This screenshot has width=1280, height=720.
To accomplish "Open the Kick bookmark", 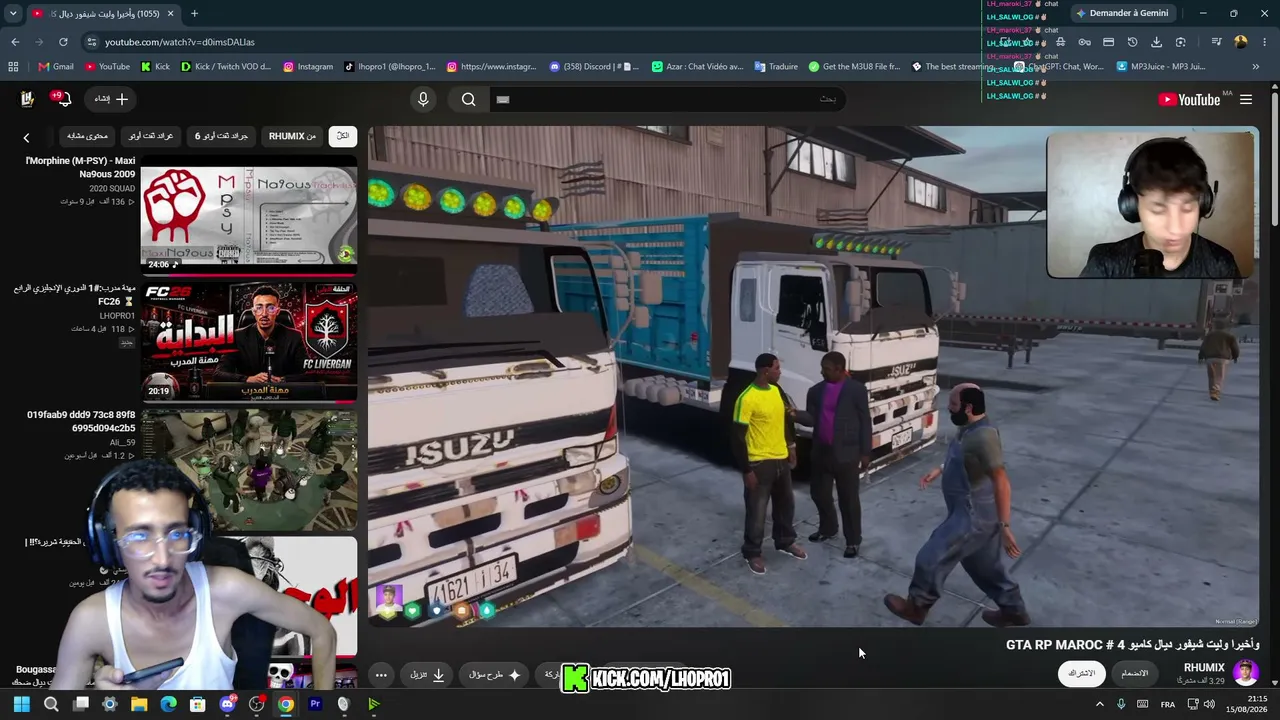I will (155, 67).
